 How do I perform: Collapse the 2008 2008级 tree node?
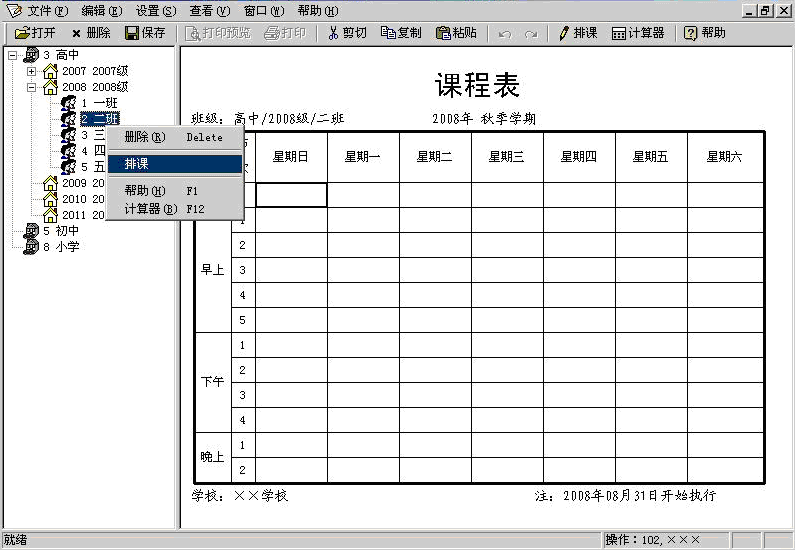pos(31,88)
